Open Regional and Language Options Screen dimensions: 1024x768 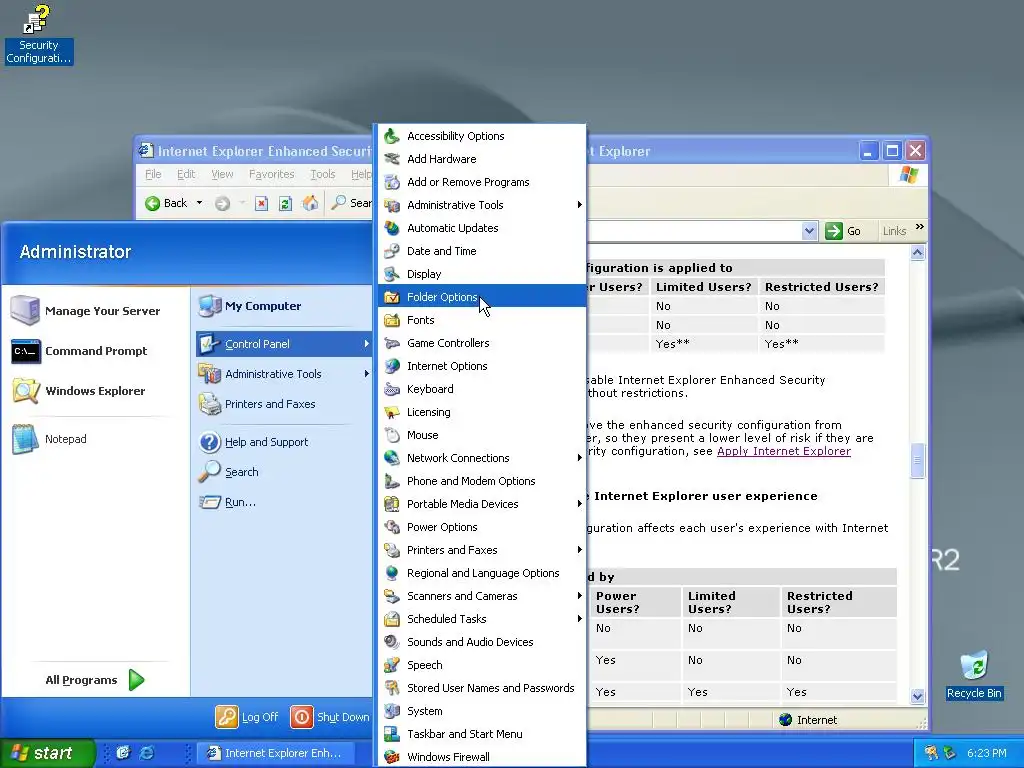click(x=482, y=573)
